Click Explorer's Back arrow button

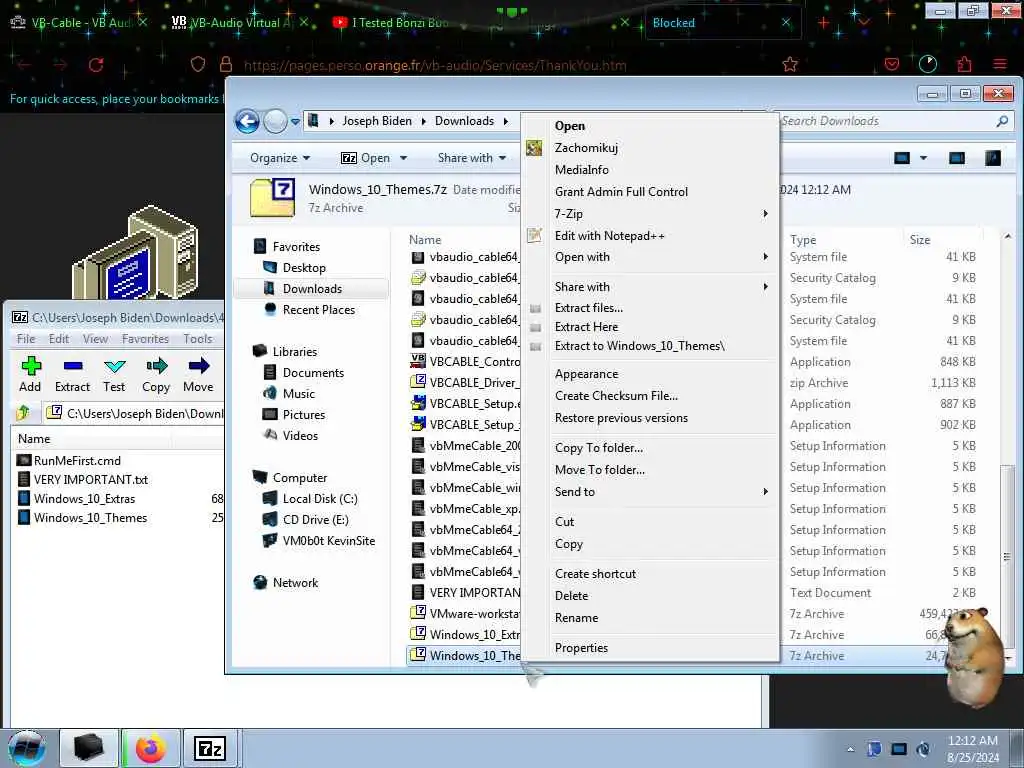click(248, 121)
